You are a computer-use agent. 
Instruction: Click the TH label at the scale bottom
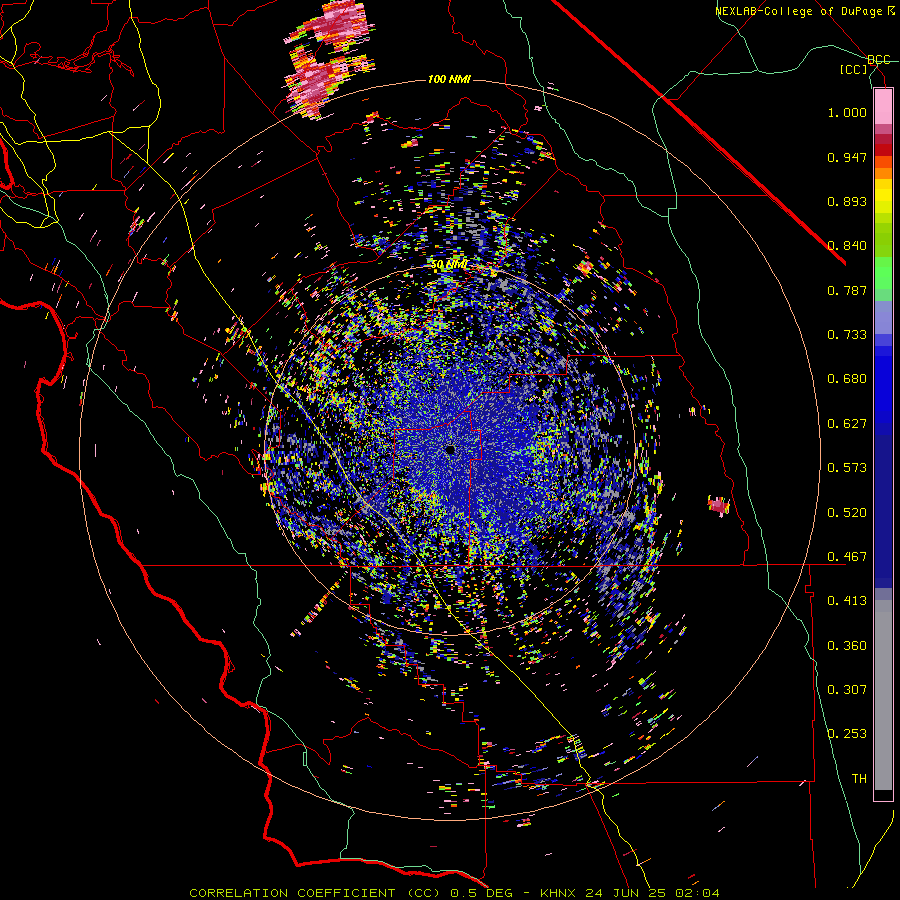point(859,779)
